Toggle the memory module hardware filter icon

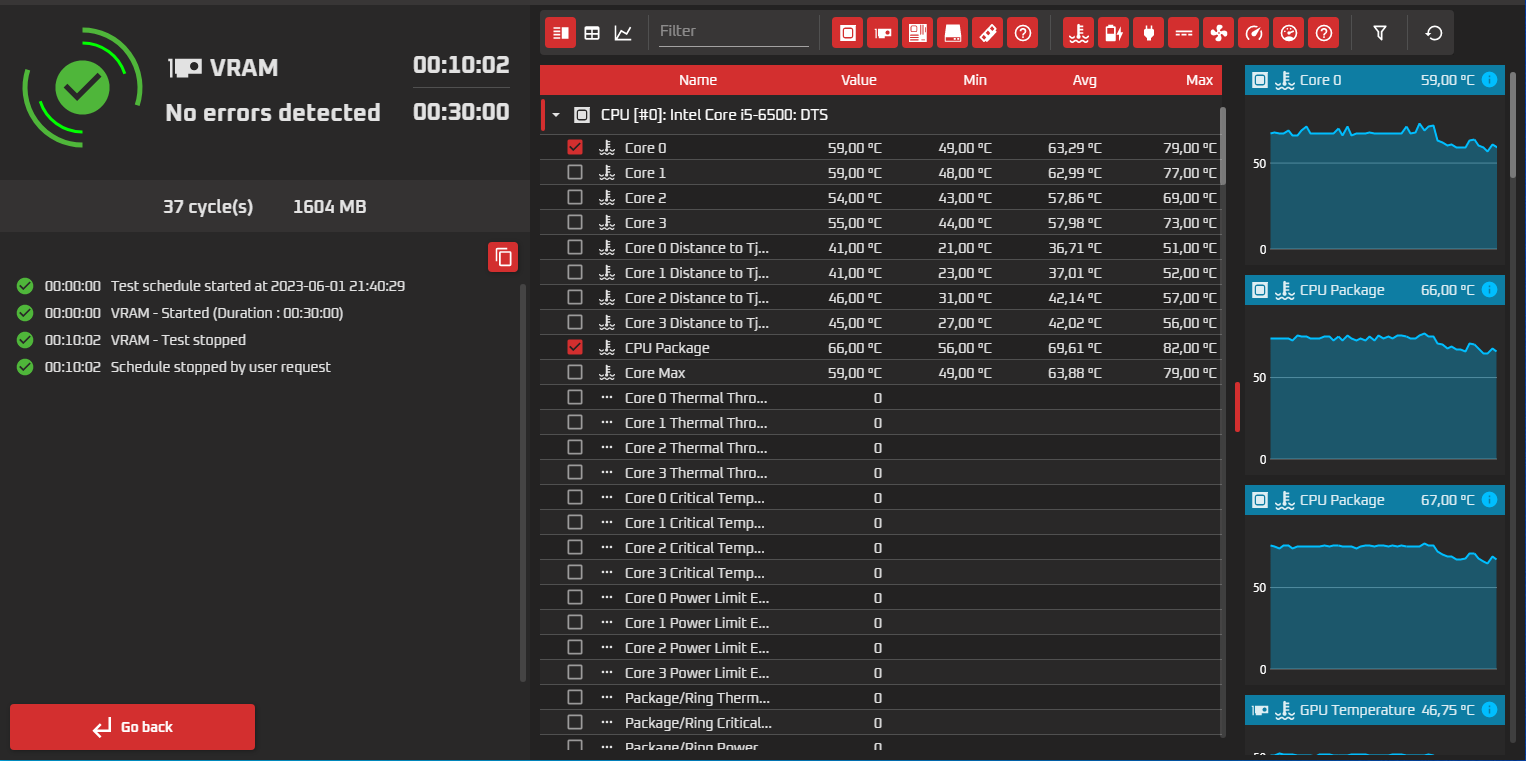(x=987, y=33)
